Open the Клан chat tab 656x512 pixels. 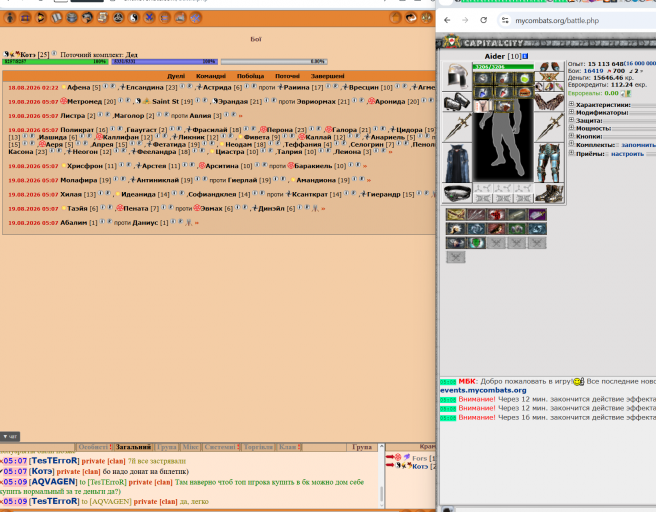(289, 447)
